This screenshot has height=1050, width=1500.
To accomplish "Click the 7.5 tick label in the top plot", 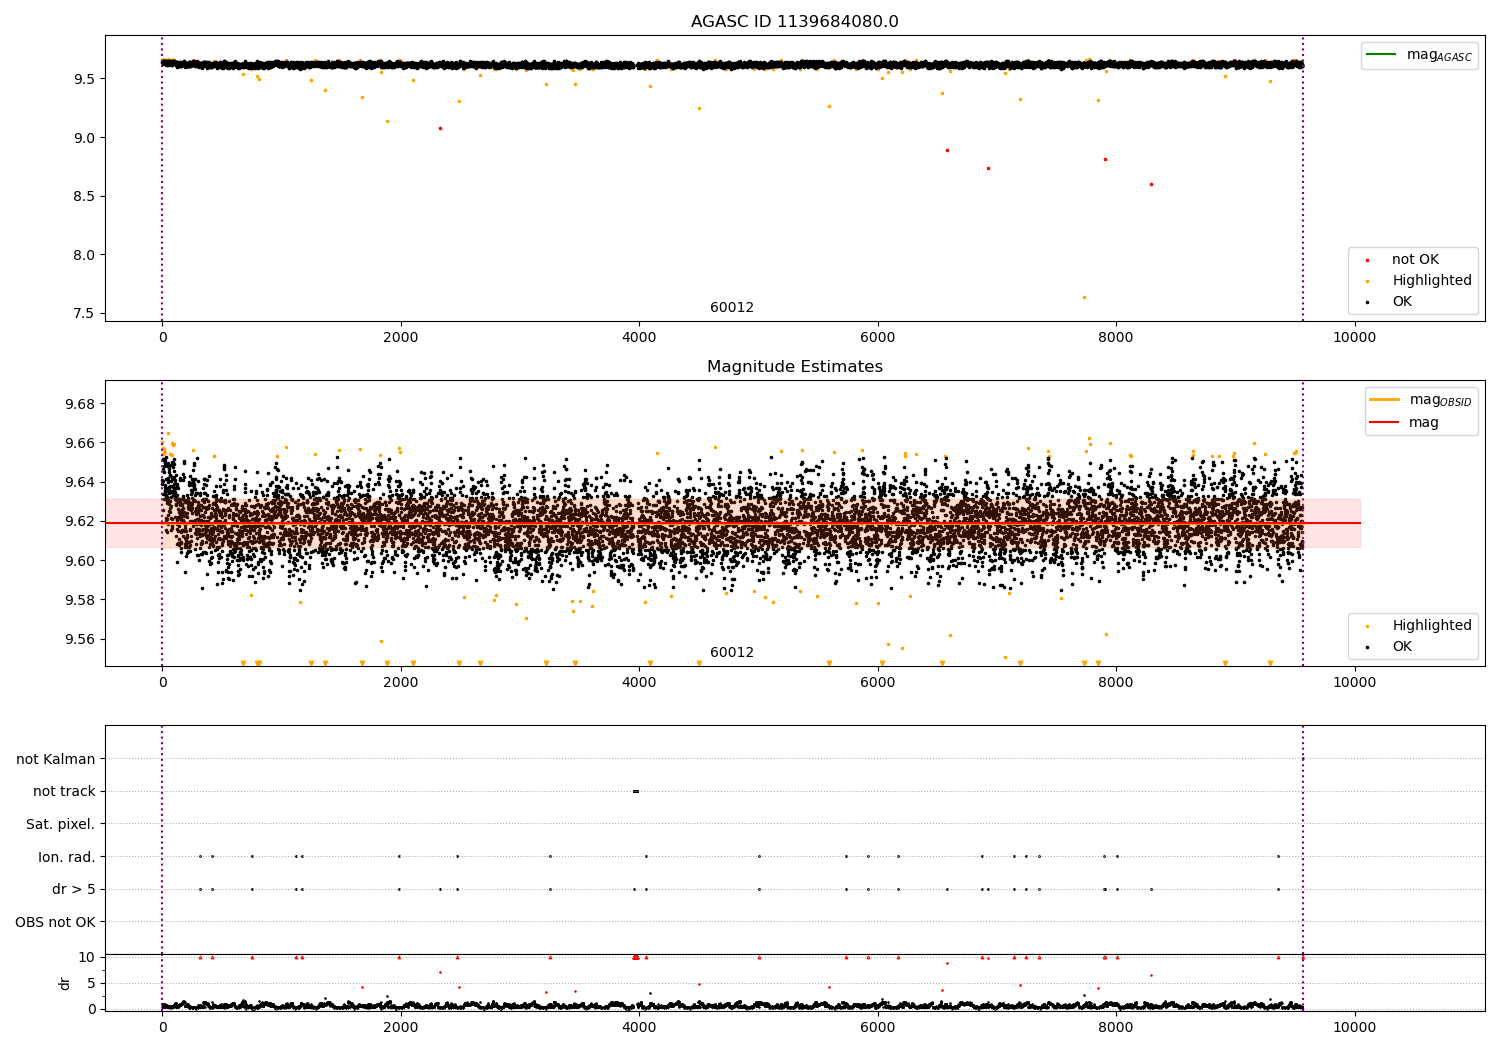I will pos(84,314).
